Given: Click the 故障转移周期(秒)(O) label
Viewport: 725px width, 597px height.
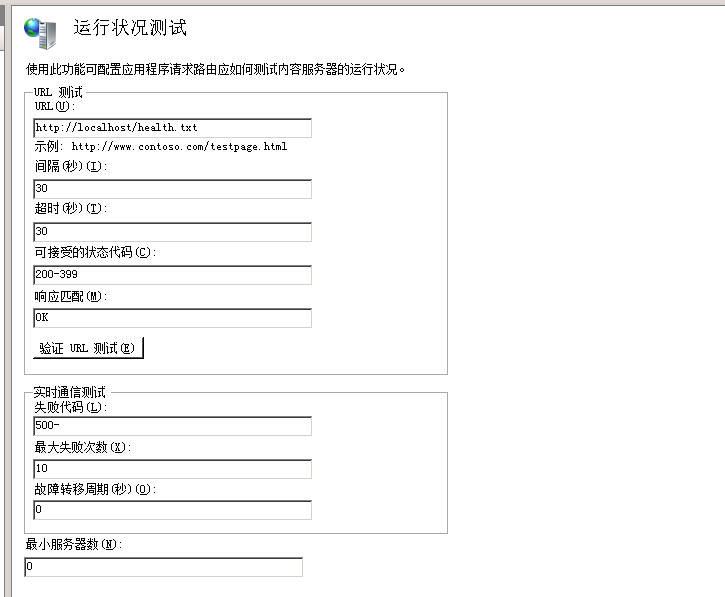Looking at the screenshot, I should pos(95,489).
